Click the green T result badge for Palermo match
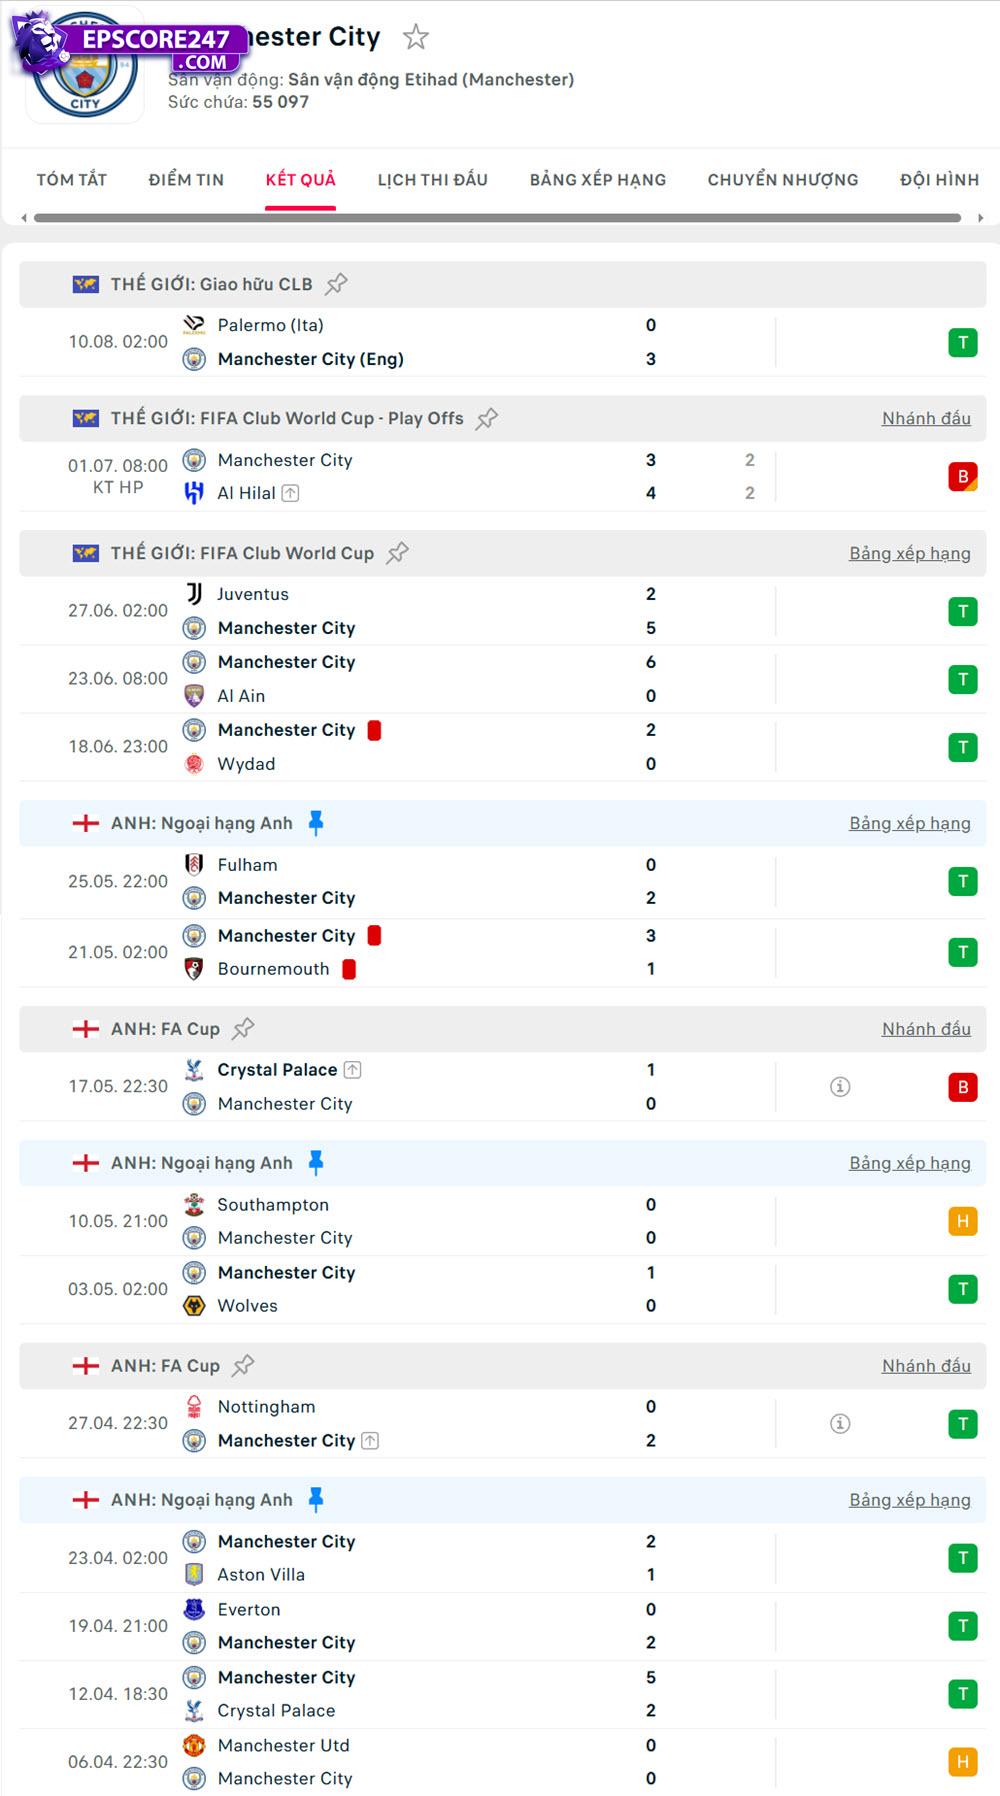The width and height of the screenshot is (1000, 1796). (x=962, y=341)
